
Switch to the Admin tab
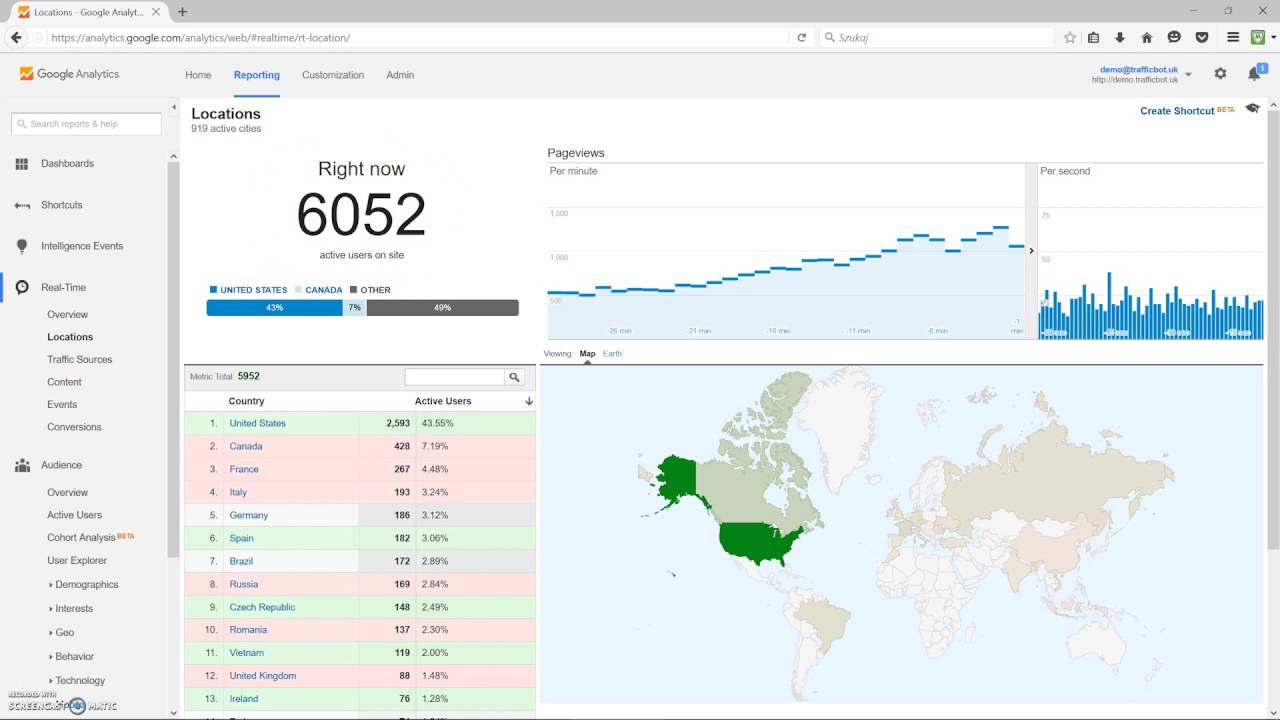coord(400,74)
